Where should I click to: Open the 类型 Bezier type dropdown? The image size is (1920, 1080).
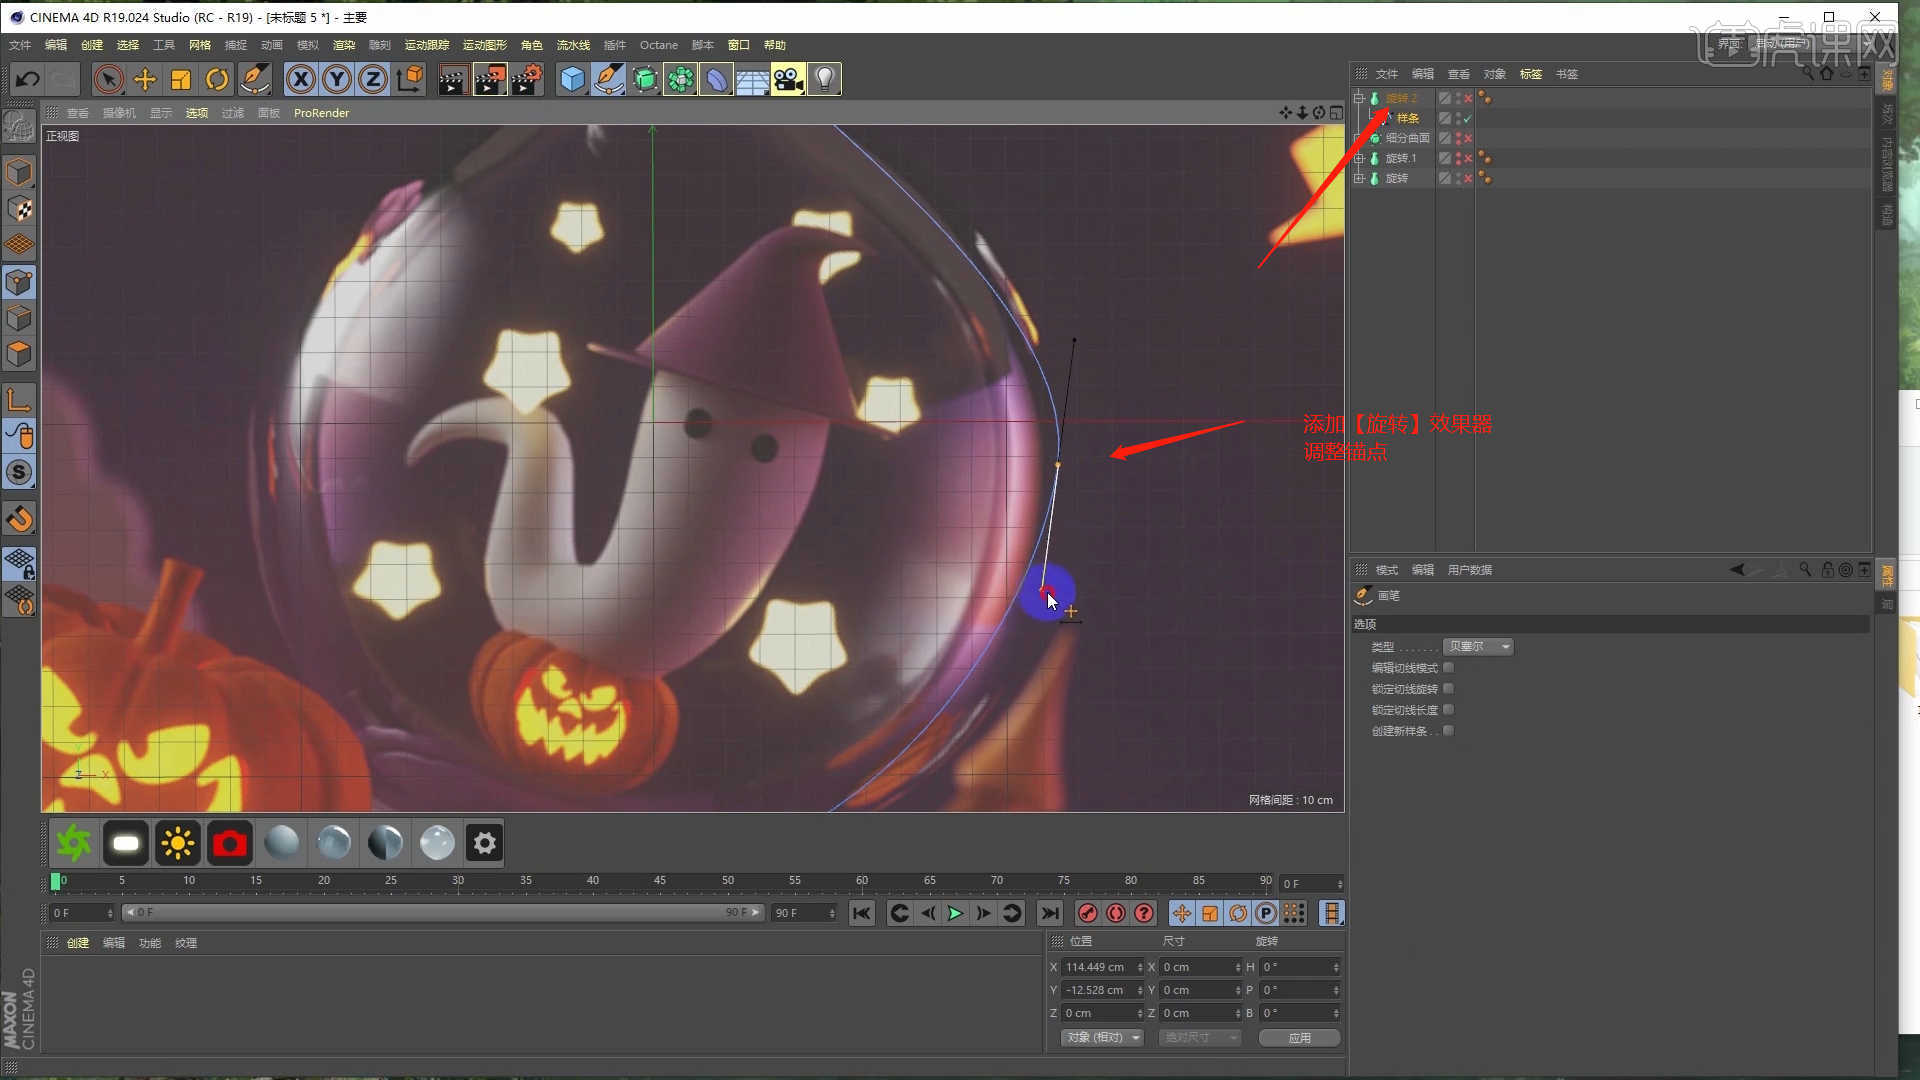tap(1478, 647)
